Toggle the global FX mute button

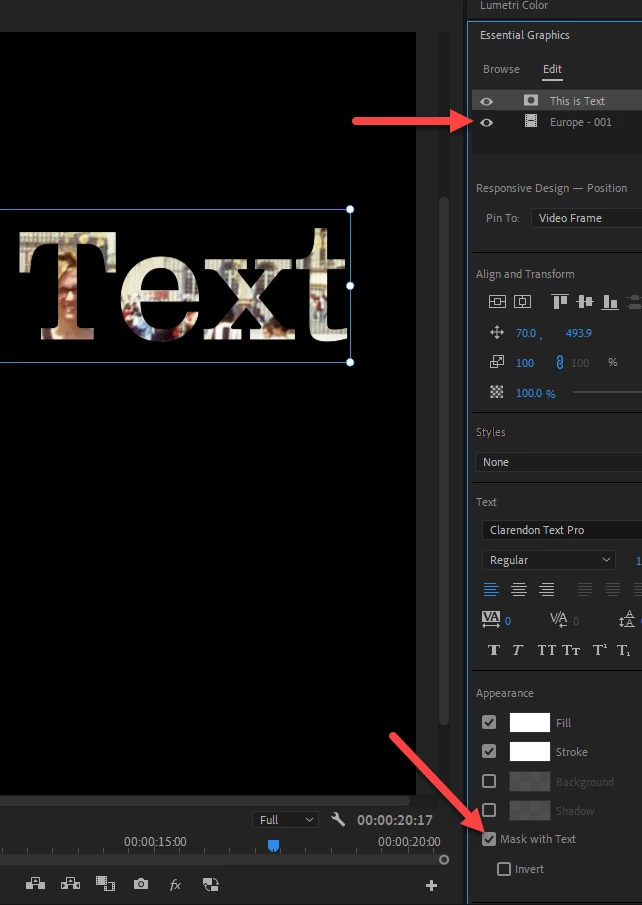click(175, 884)
